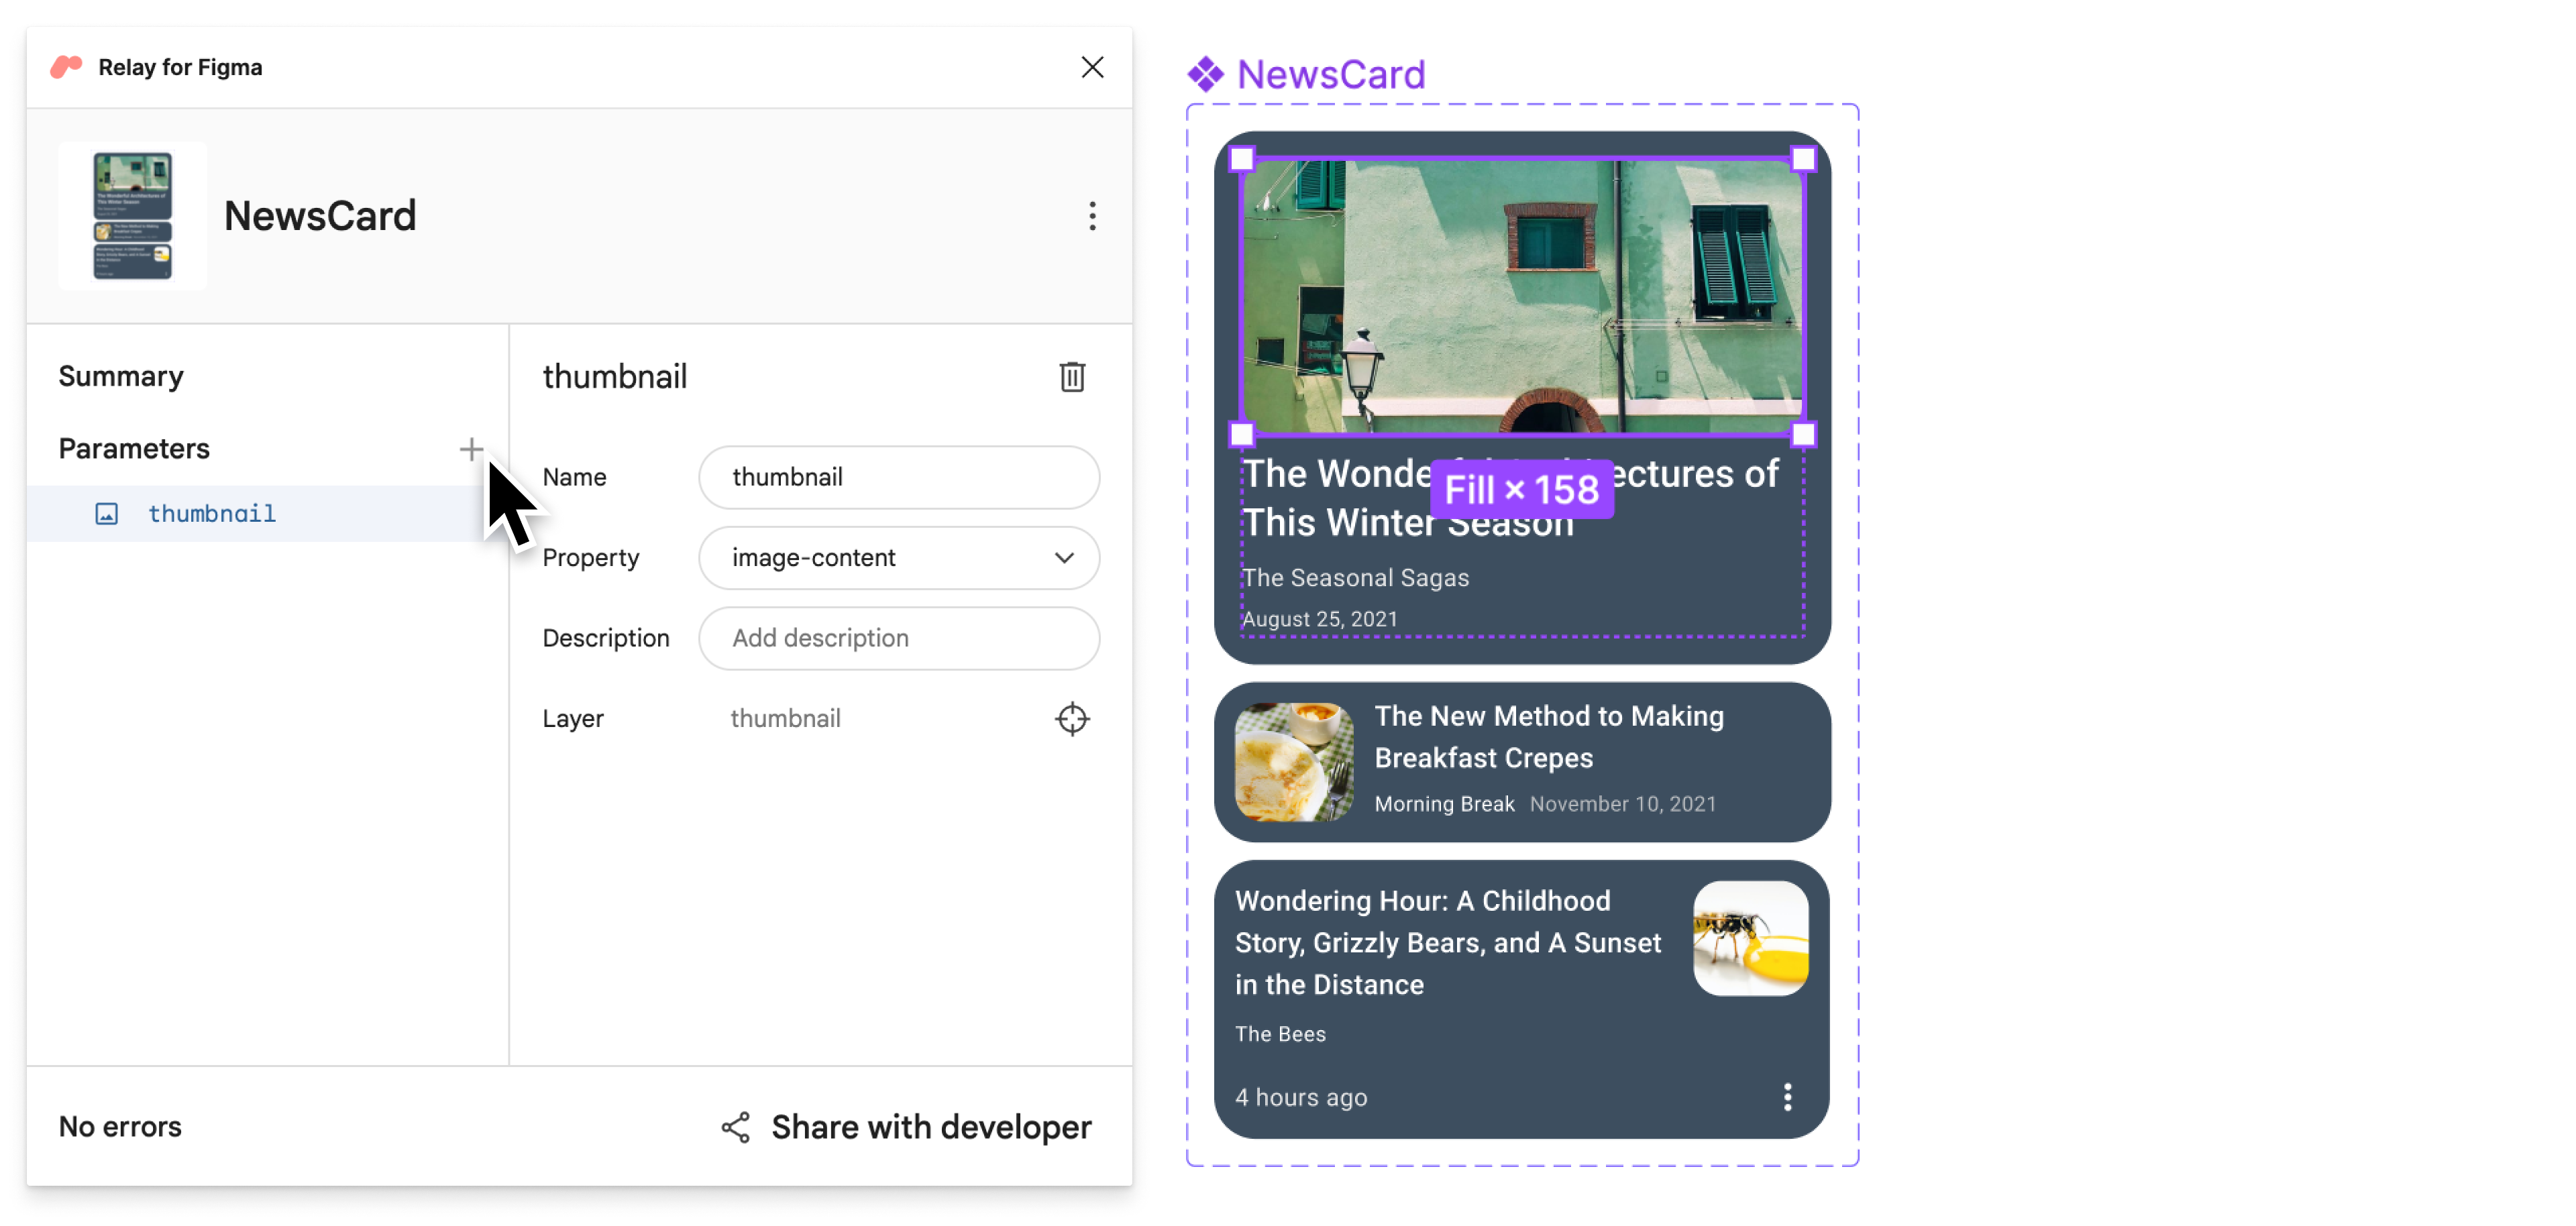The image size is (2576, 1226).
Task: Click the Name input field showing thumbnail
Action: coord(900,477)
